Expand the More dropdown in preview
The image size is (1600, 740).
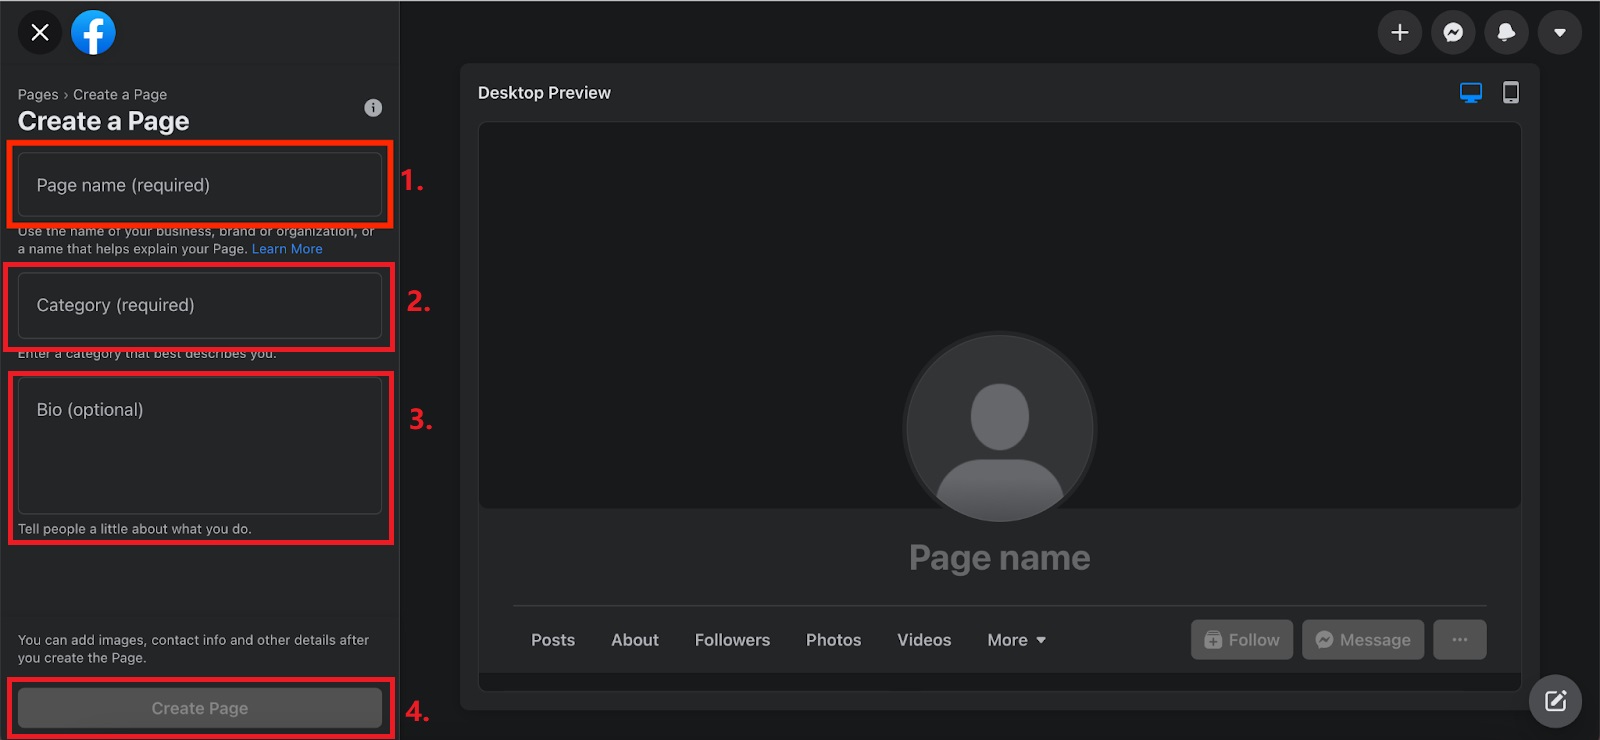[x=1016, y=640]
